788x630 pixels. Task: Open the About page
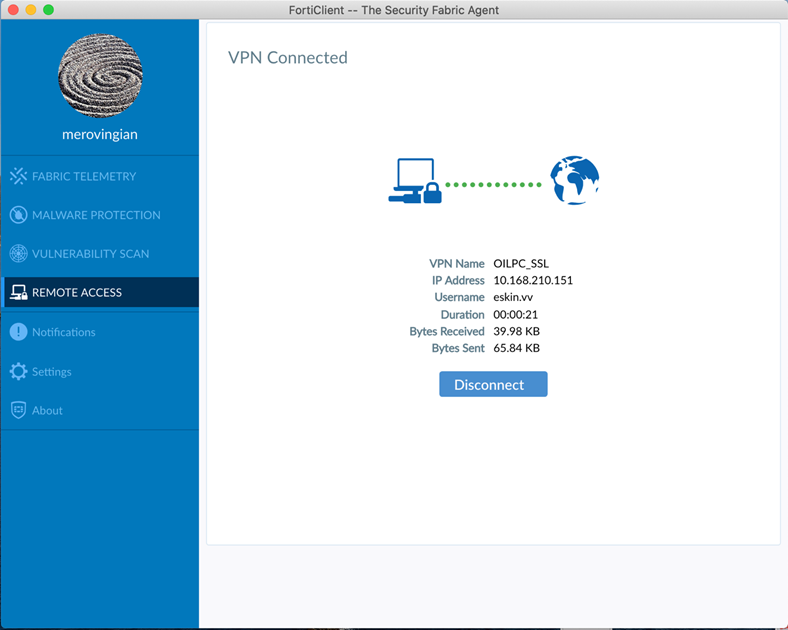pyautogui.click(x=100, y=410)
